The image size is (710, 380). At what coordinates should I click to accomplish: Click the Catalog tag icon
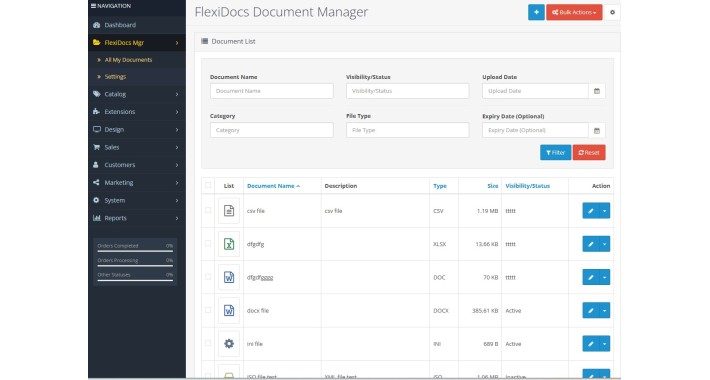[x=96, y=94]
